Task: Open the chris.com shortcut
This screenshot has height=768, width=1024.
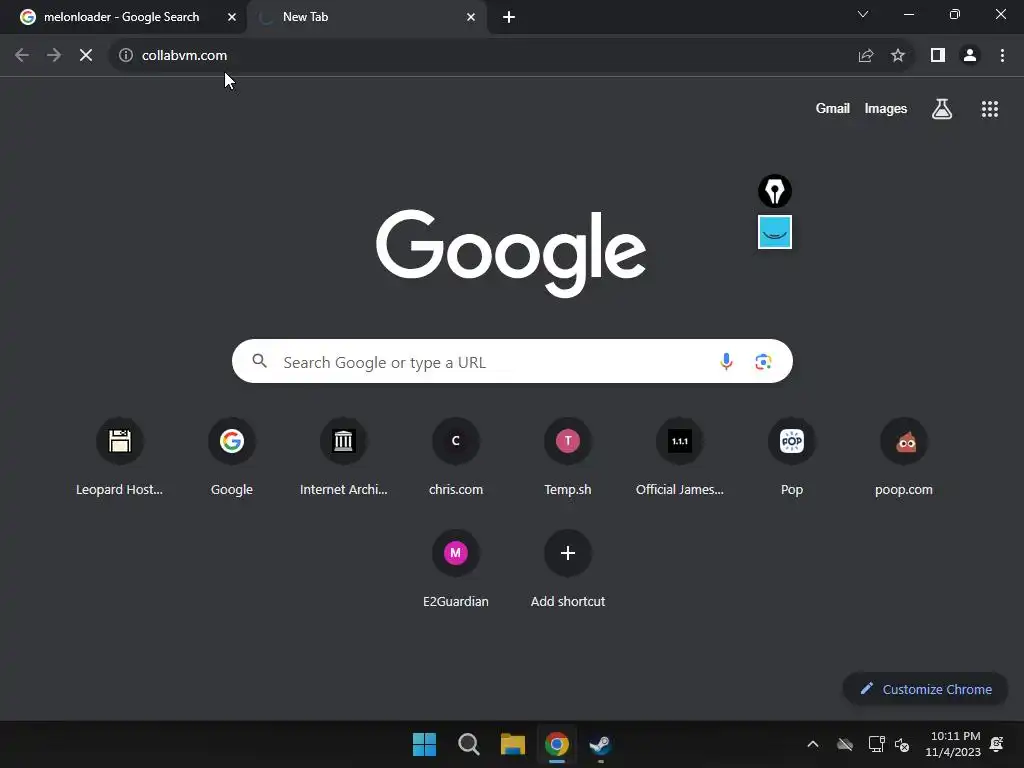Action: pyautogui.click(x=456, y=458)
